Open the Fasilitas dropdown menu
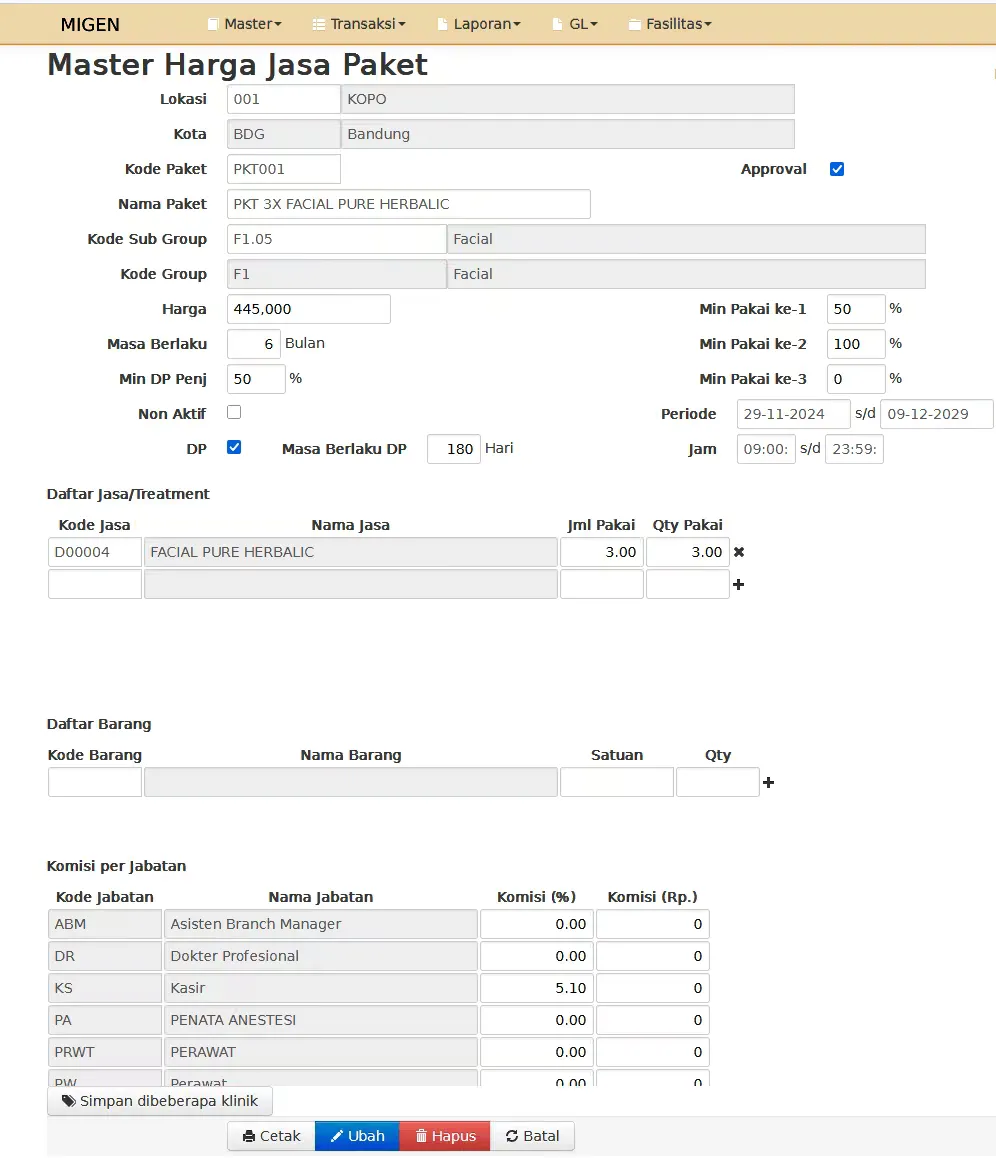Image resolution: width=996 pixels, height=1158 pixels. tap(670, 24)
